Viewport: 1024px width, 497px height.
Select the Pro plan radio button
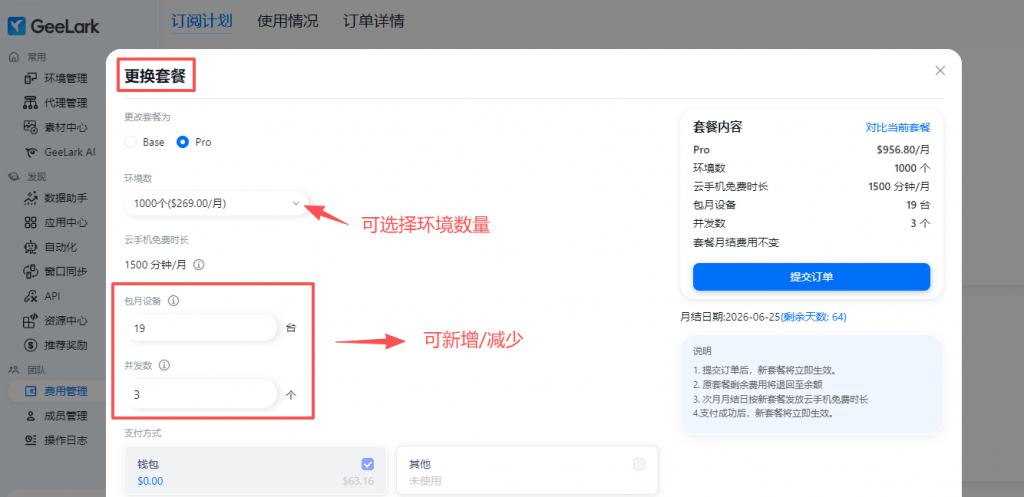coord(183,142)
